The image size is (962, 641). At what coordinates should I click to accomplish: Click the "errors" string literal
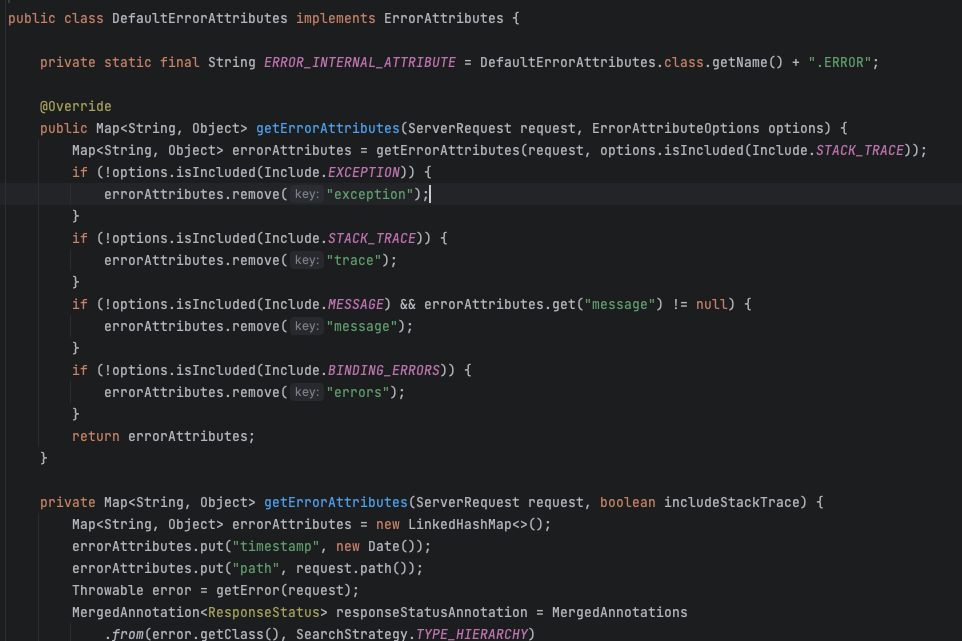358,393
